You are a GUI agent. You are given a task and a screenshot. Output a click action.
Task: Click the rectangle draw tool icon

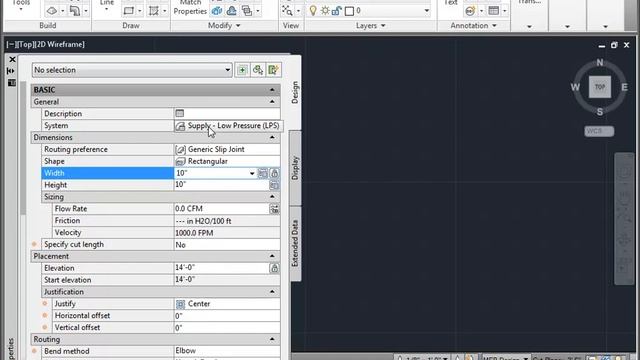pyautogui.click(x=129, y=11)
